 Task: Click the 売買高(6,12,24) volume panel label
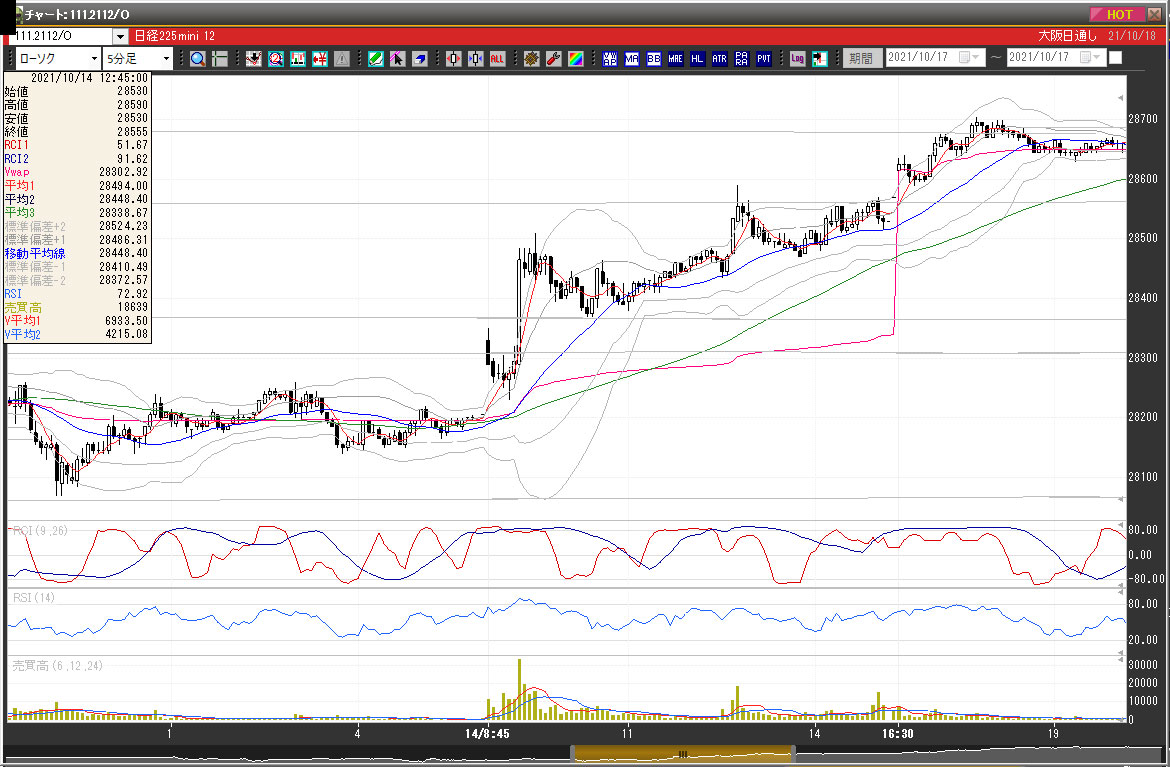(57, 666)
